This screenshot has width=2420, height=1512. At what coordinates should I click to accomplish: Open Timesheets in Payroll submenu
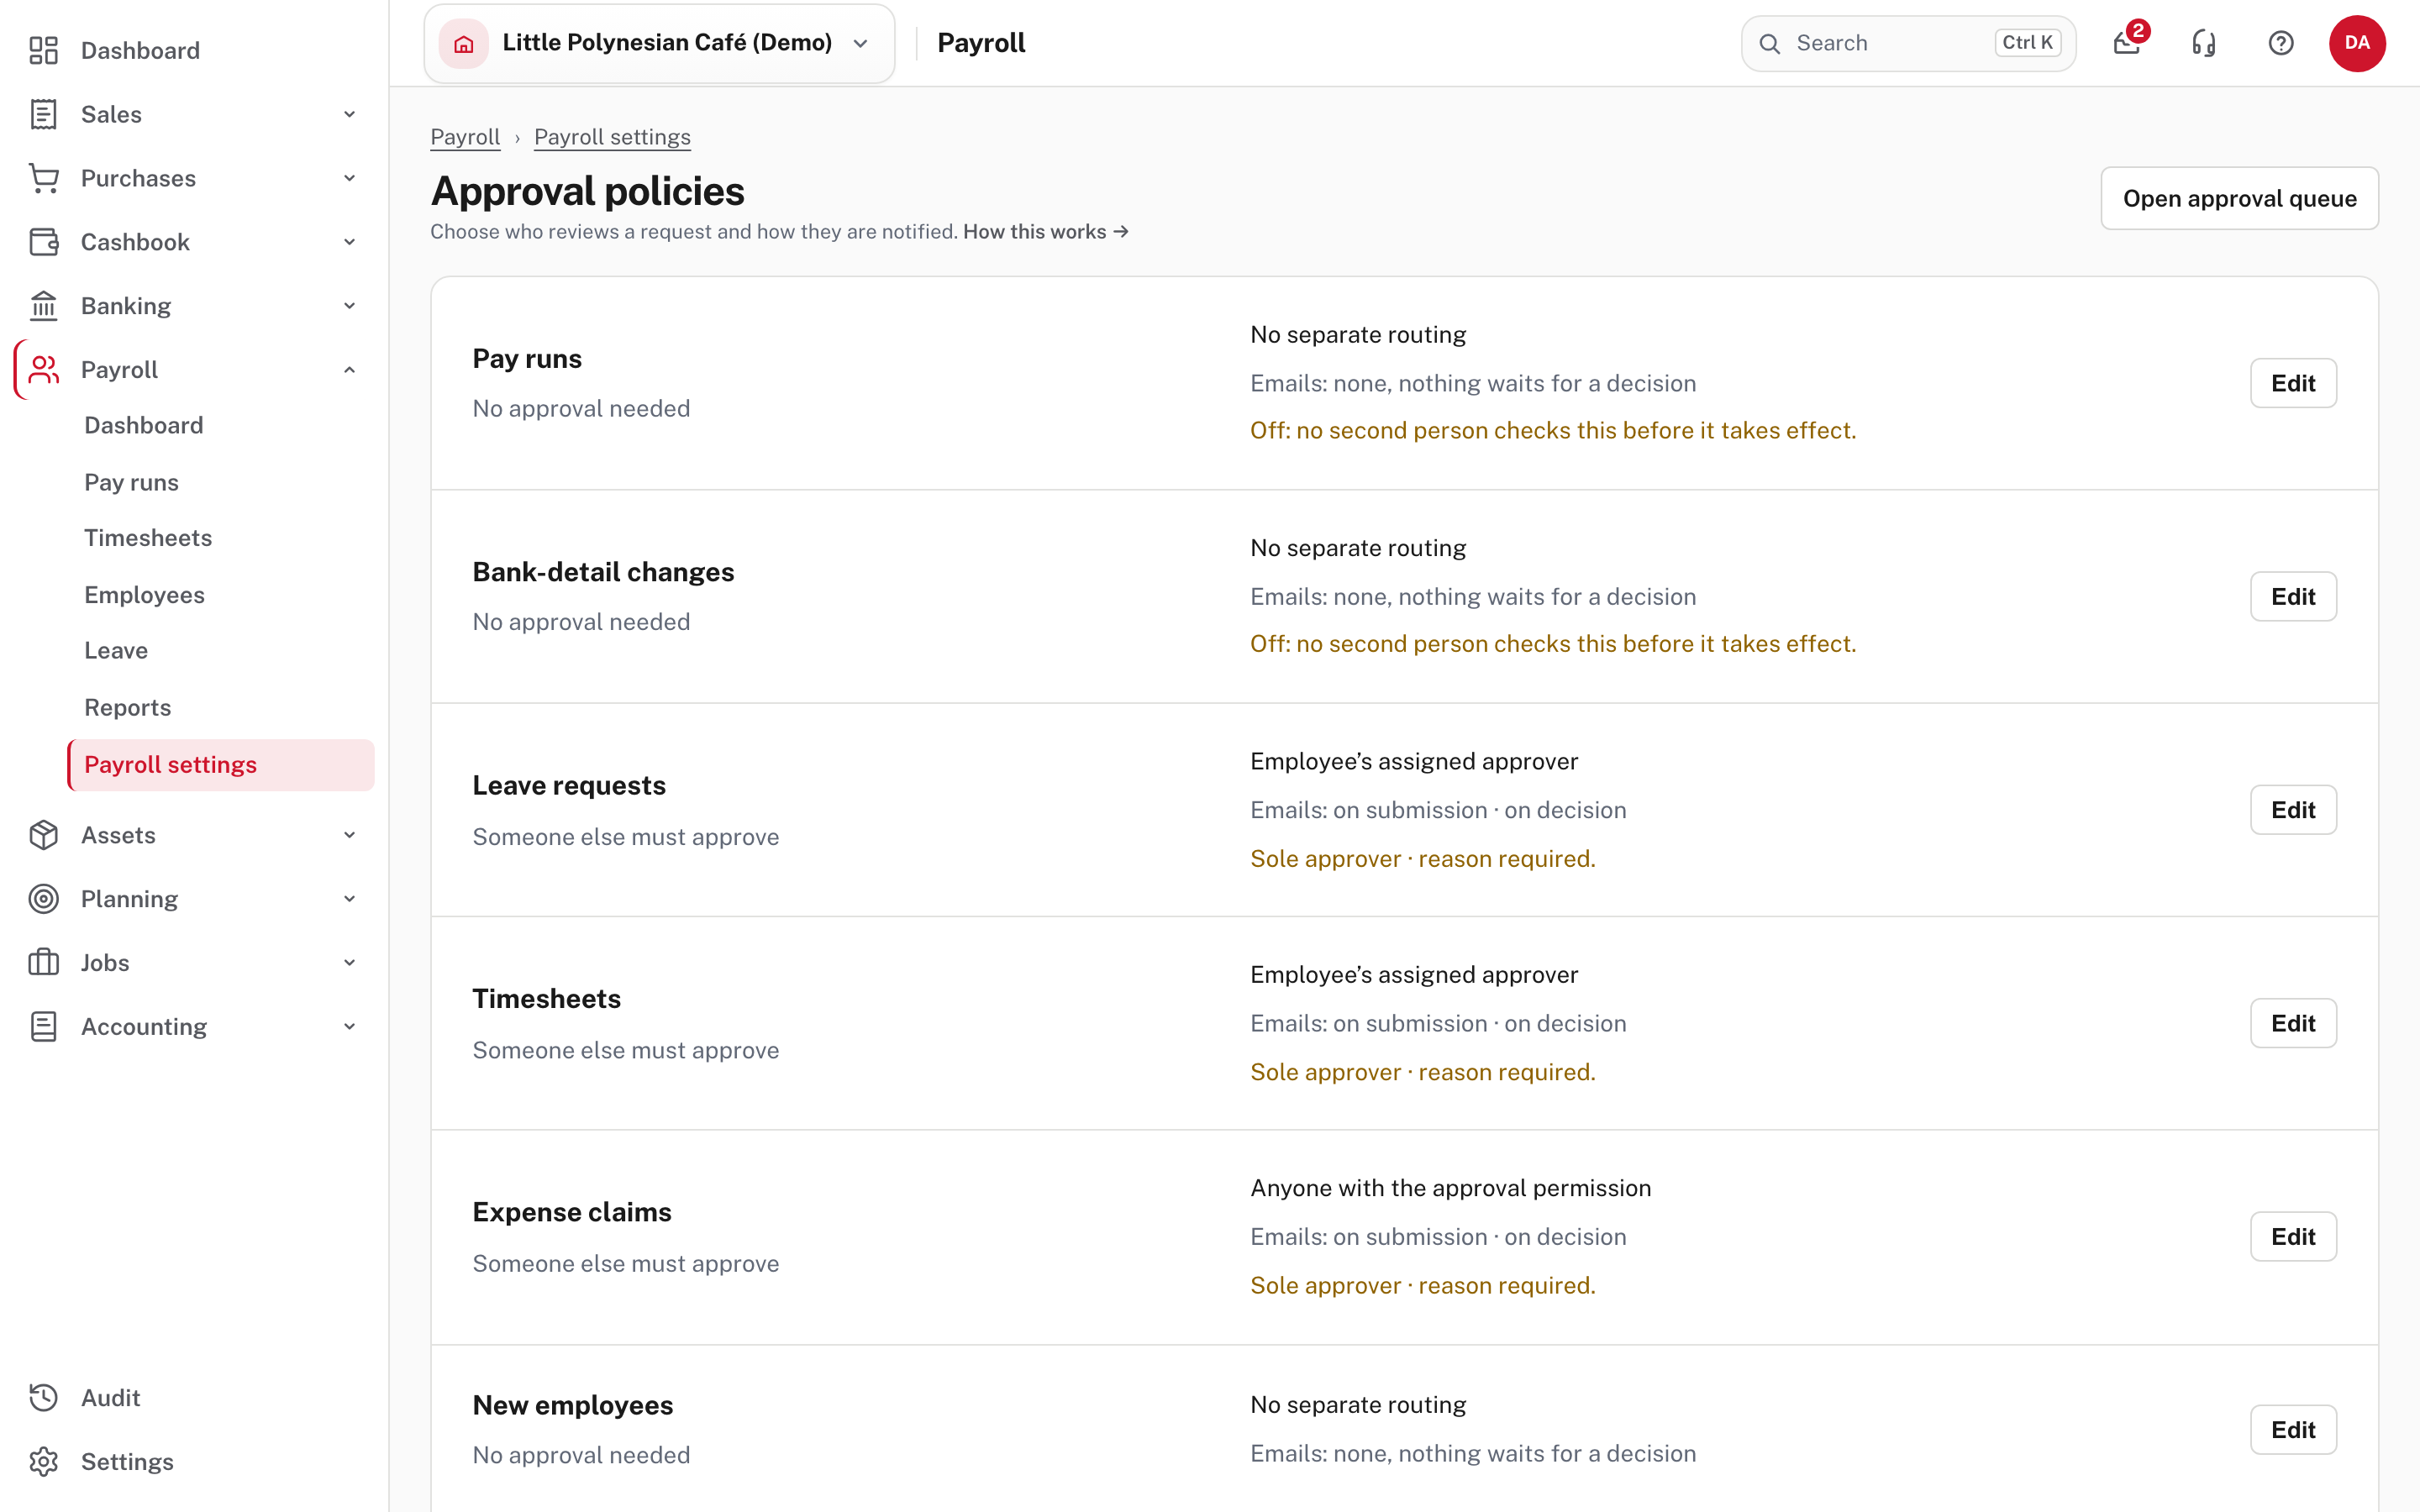click(x=220, y=538)
